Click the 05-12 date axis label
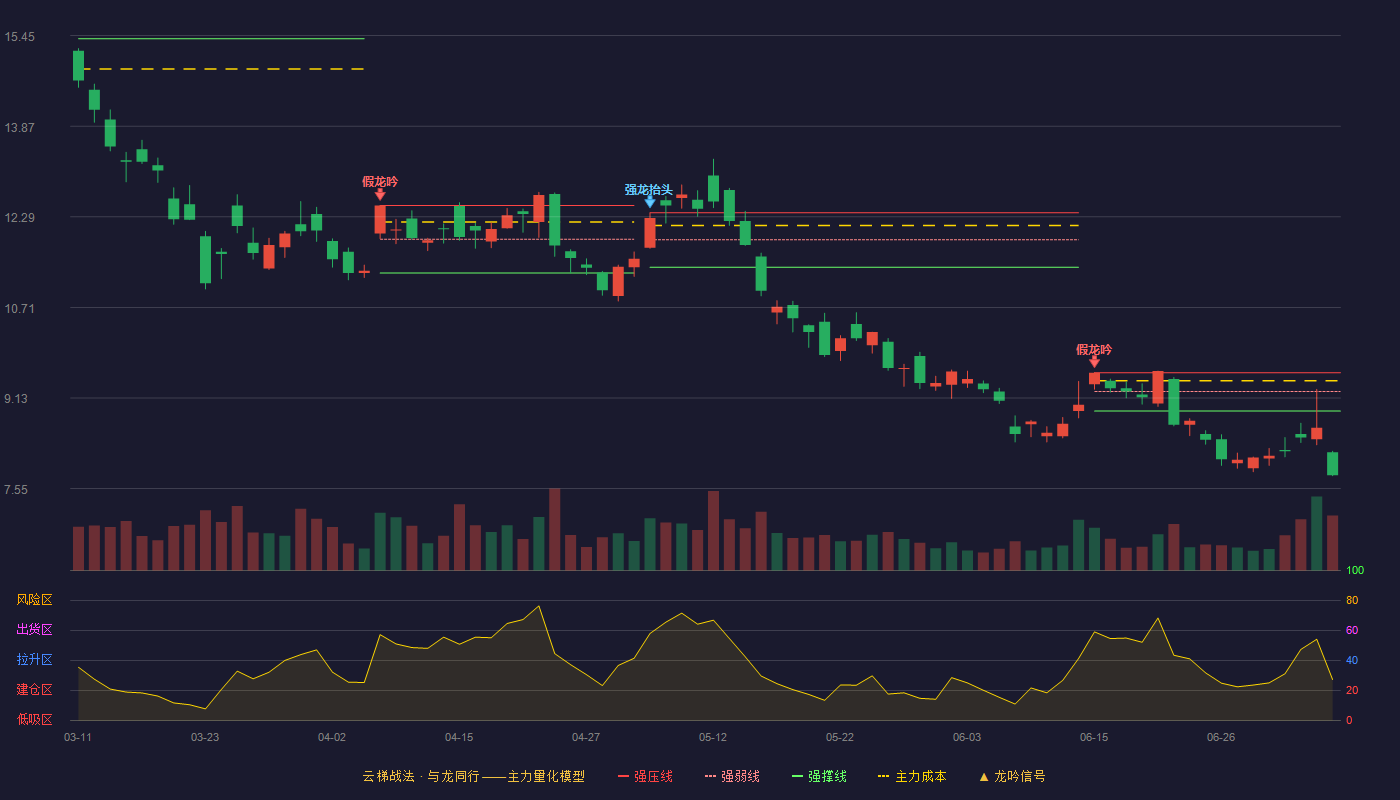 [x=713, y=737]
